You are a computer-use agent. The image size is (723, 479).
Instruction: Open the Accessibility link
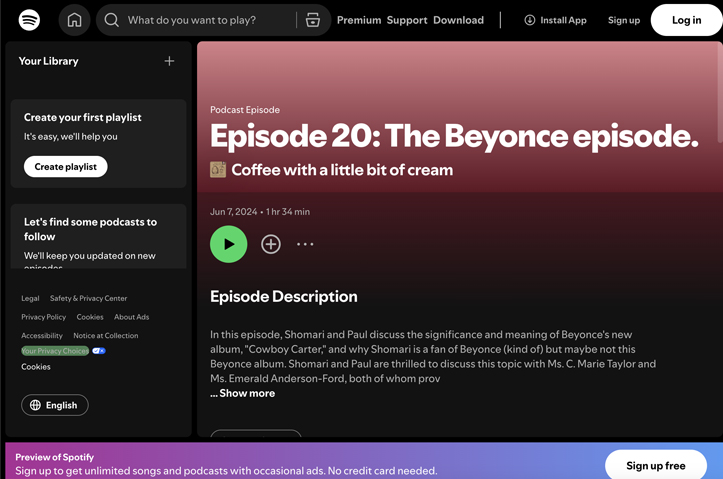[41, 336]
